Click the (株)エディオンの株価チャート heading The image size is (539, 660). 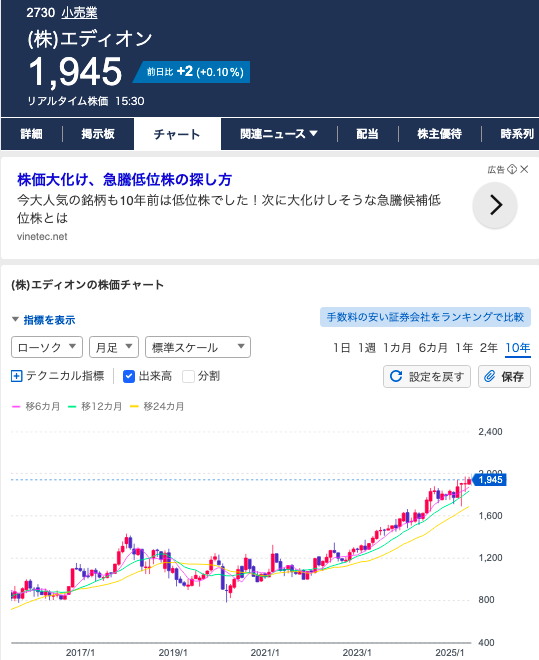coord(88,285)
